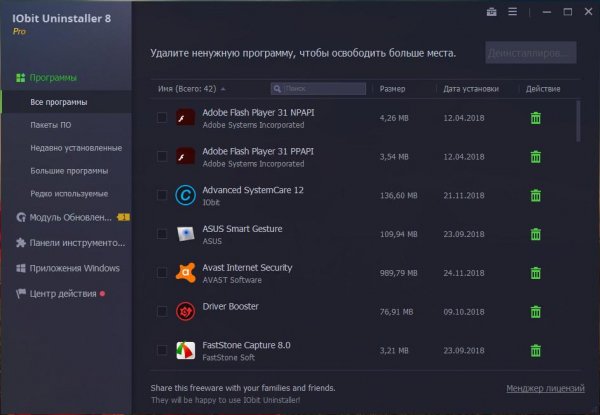
Task: Open the Менджер лицензий link
Action: [x=545, y=388]
